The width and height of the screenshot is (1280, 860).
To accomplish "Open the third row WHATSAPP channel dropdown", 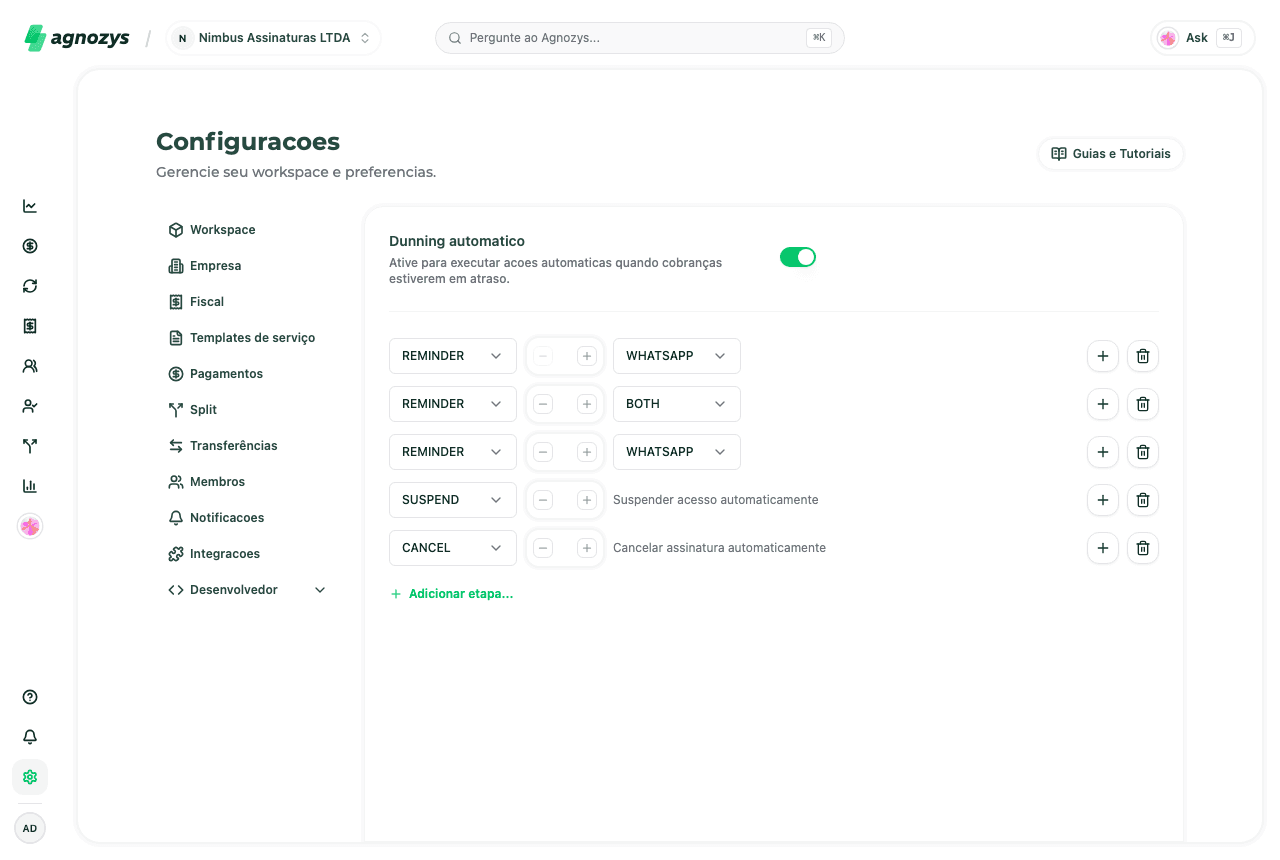I will click(x=677, y=452).
